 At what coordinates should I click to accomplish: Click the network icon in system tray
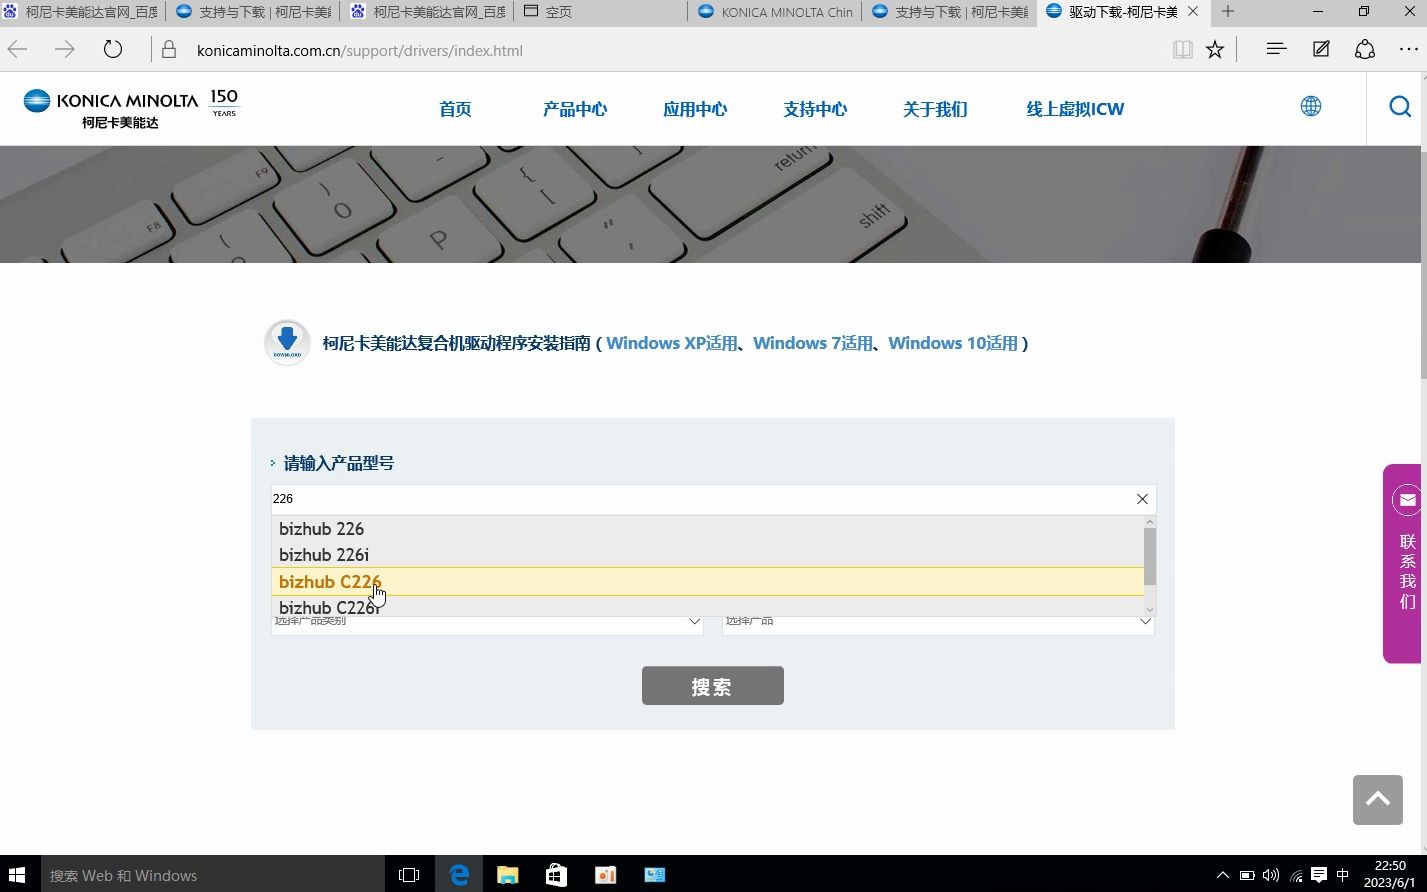tap(1296, 876)
